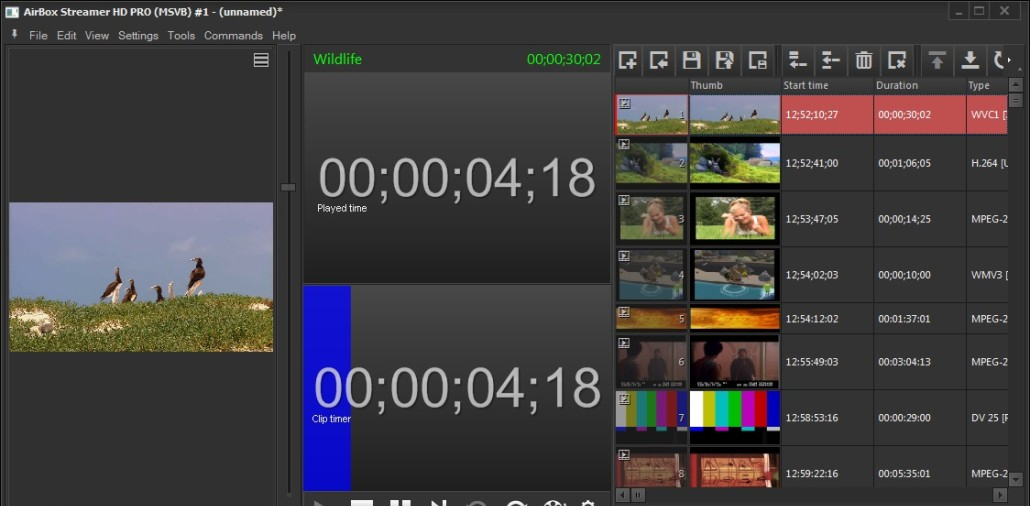Click the pin icon beside File menu
The width and height of the screenshot is (1030, 506).
pos(14,34)
